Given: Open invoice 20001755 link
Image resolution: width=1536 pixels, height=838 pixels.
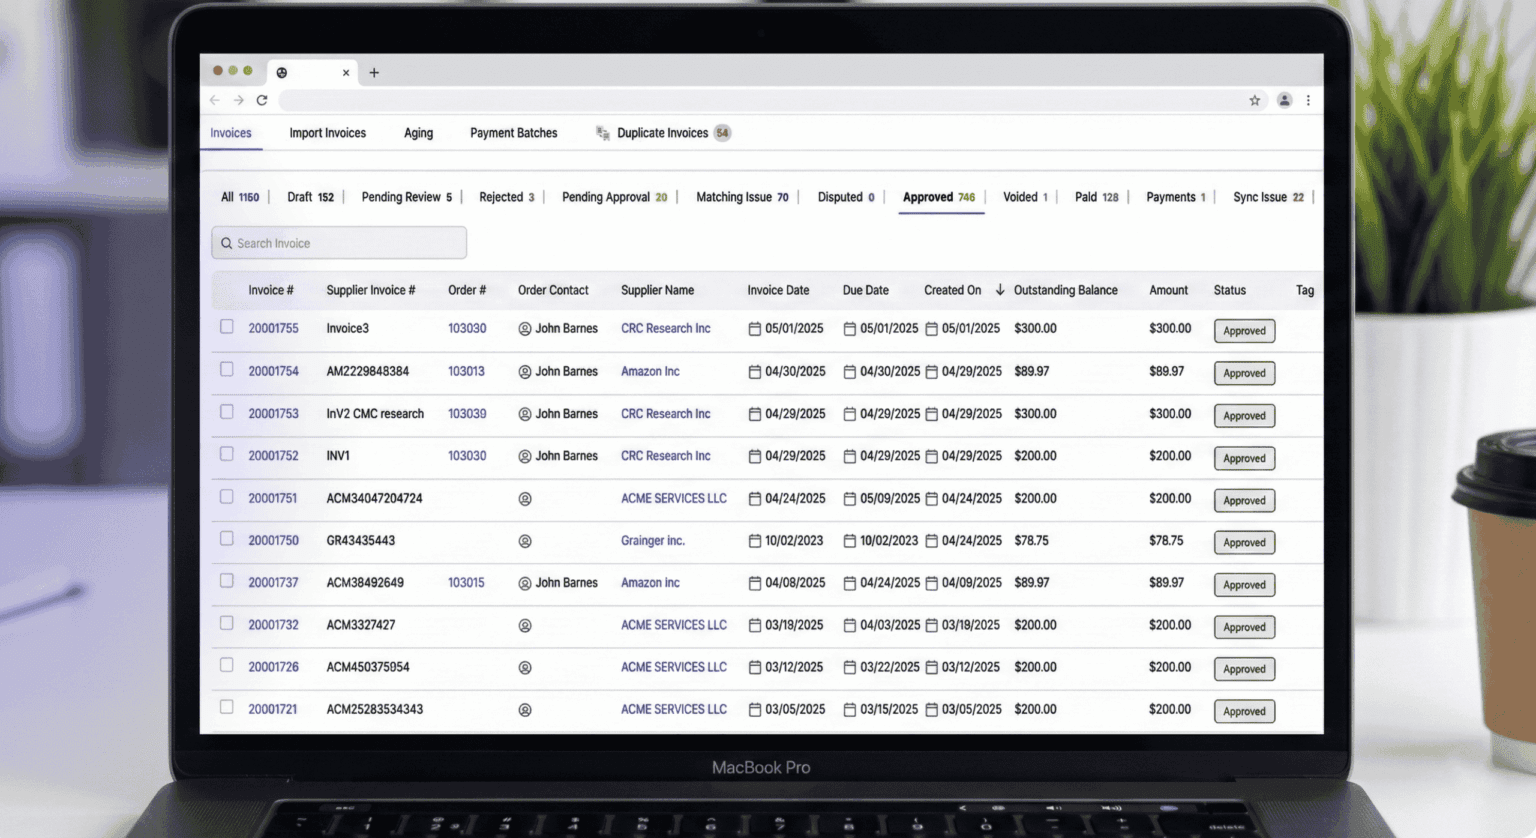Looking at the screenshot, I should 274,329.
